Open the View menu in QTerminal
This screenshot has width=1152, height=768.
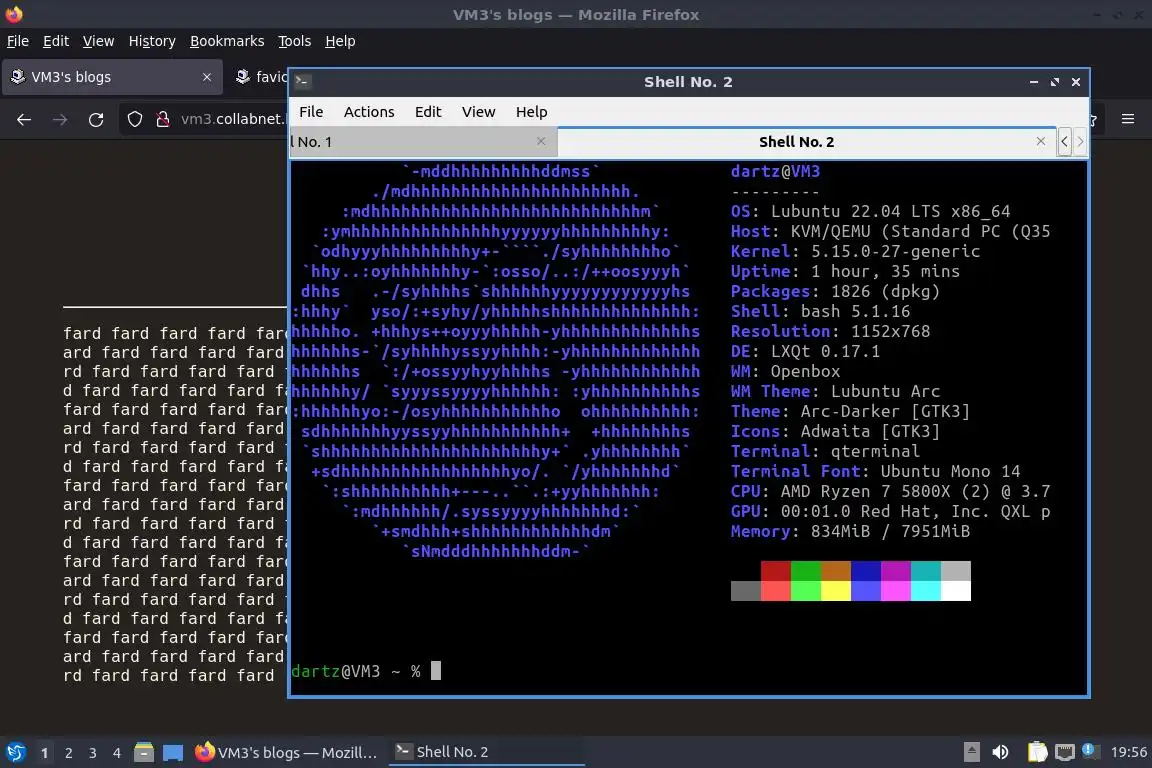(478, 112)
